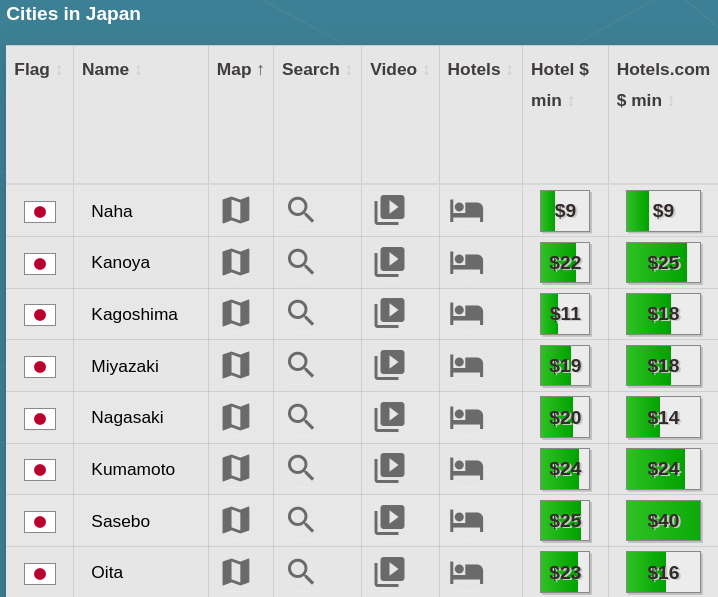Play the video icon for Sasebo
The height and width of the screenshot is (597, 718).
point(389,520)
